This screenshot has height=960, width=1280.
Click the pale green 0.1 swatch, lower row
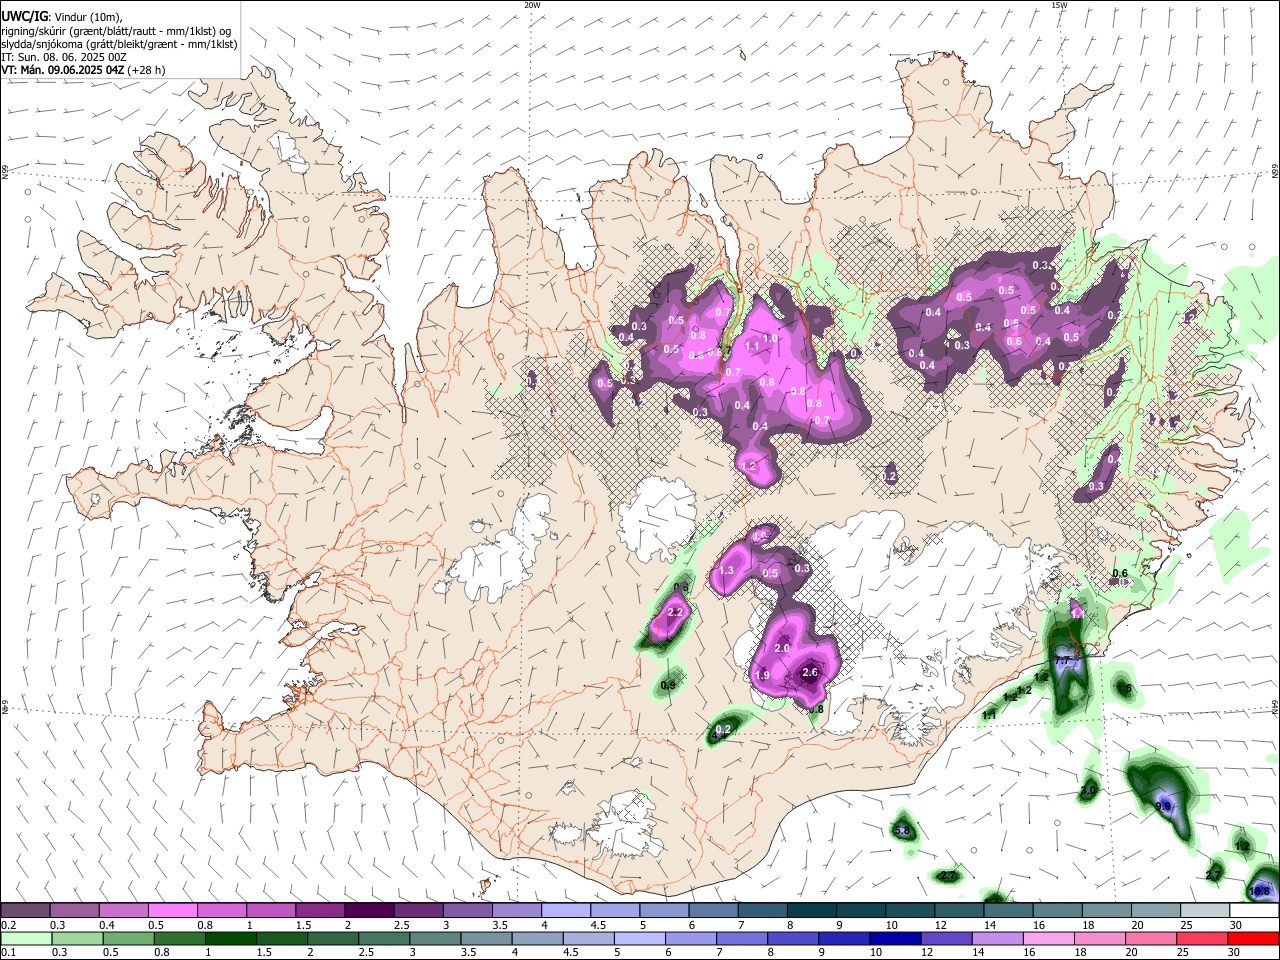(x=26, y=938)
